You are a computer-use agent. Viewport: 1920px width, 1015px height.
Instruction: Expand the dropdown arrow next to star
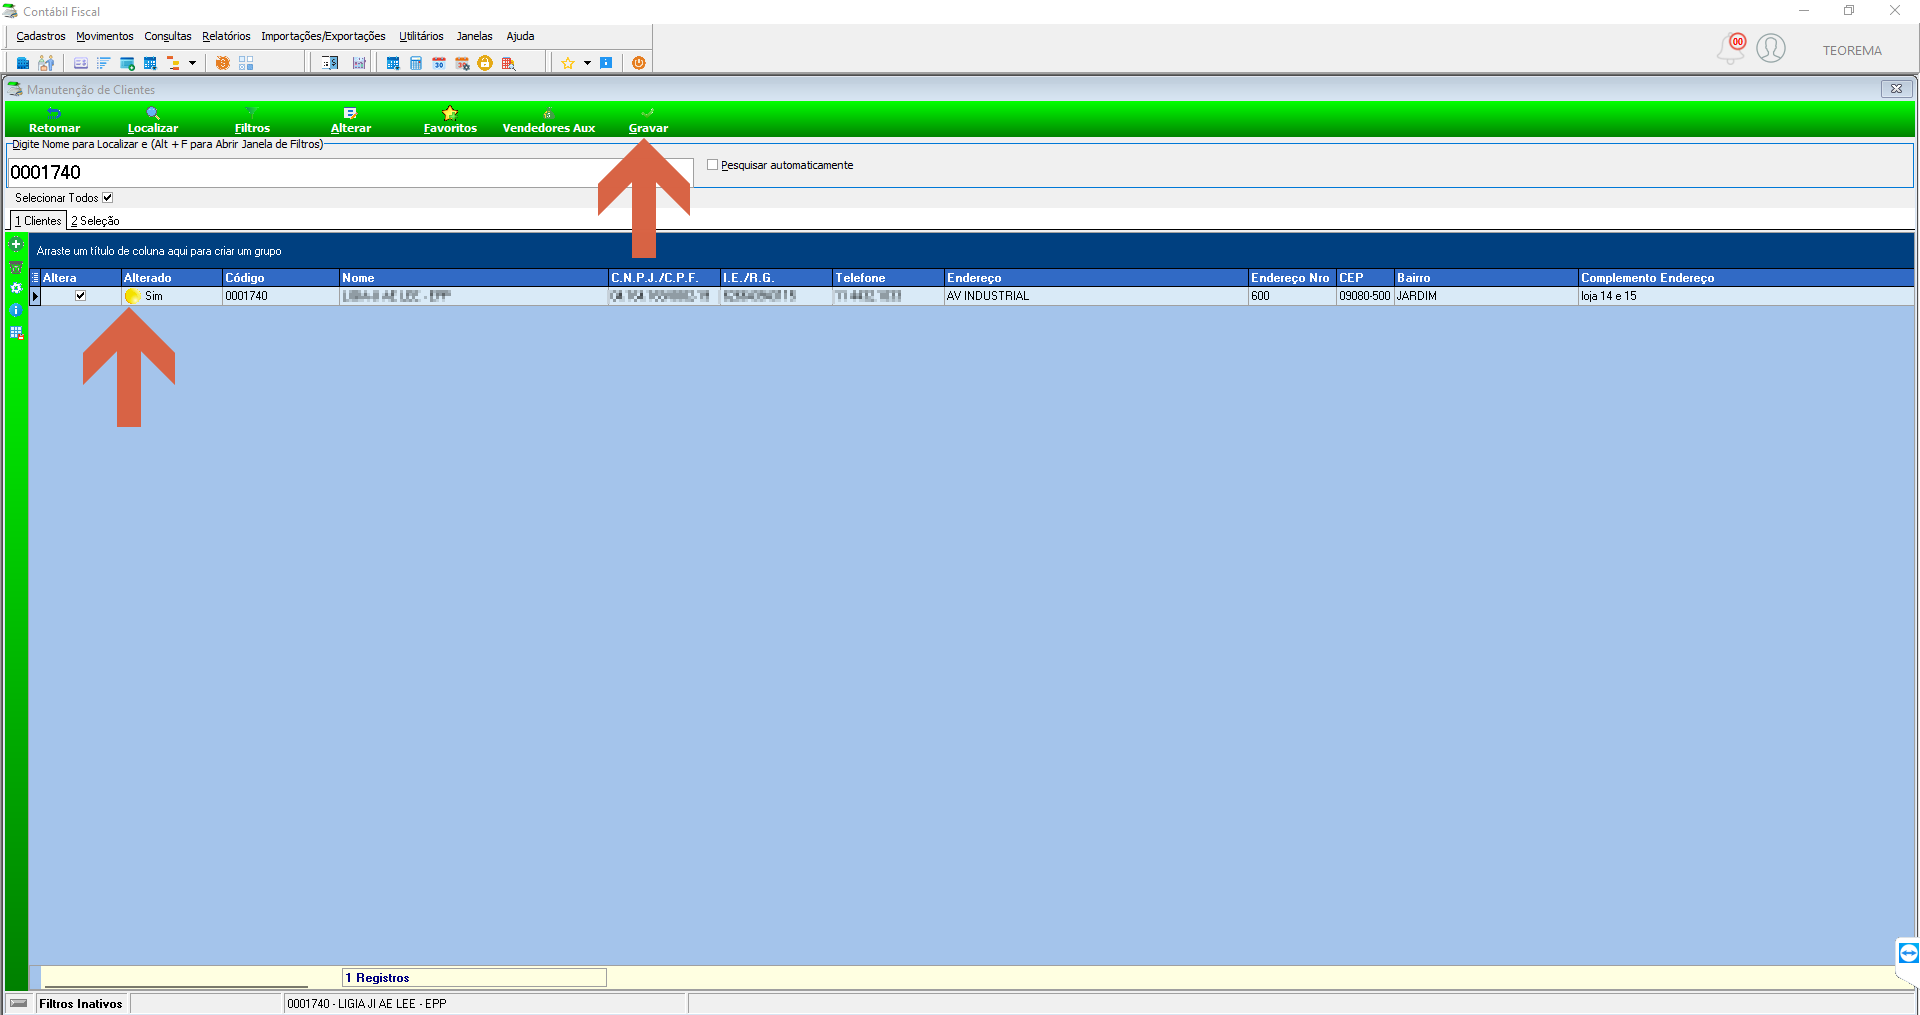(587, 63)
